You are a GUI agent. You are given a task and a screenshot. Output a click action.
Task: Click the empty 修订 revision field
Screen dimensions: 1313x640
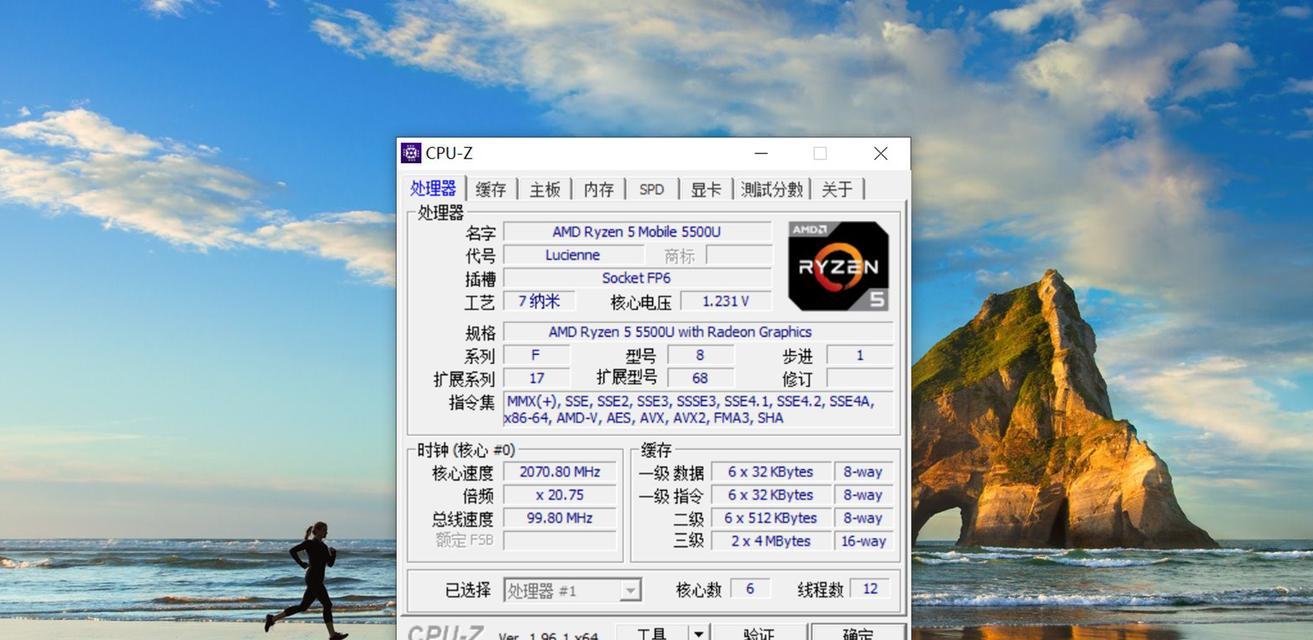point(860,378)
